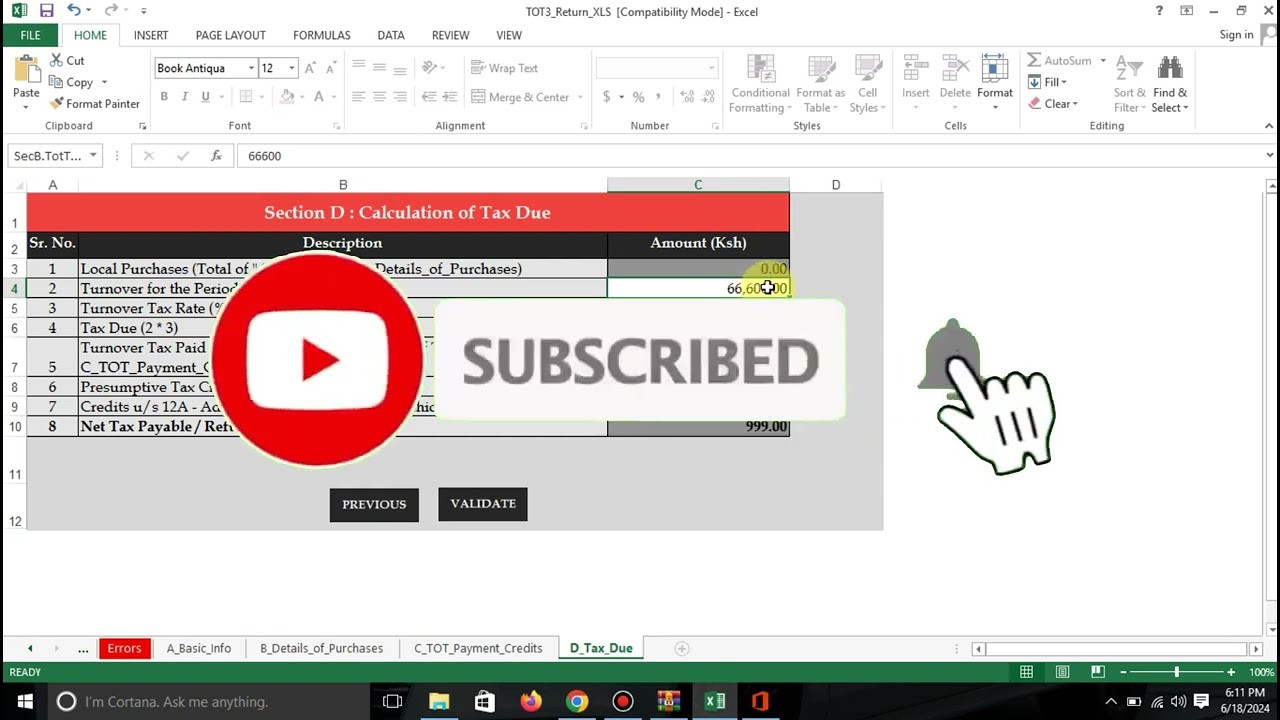1280x720 pixels.
Task: Apply font color
Action: [319, 97]
